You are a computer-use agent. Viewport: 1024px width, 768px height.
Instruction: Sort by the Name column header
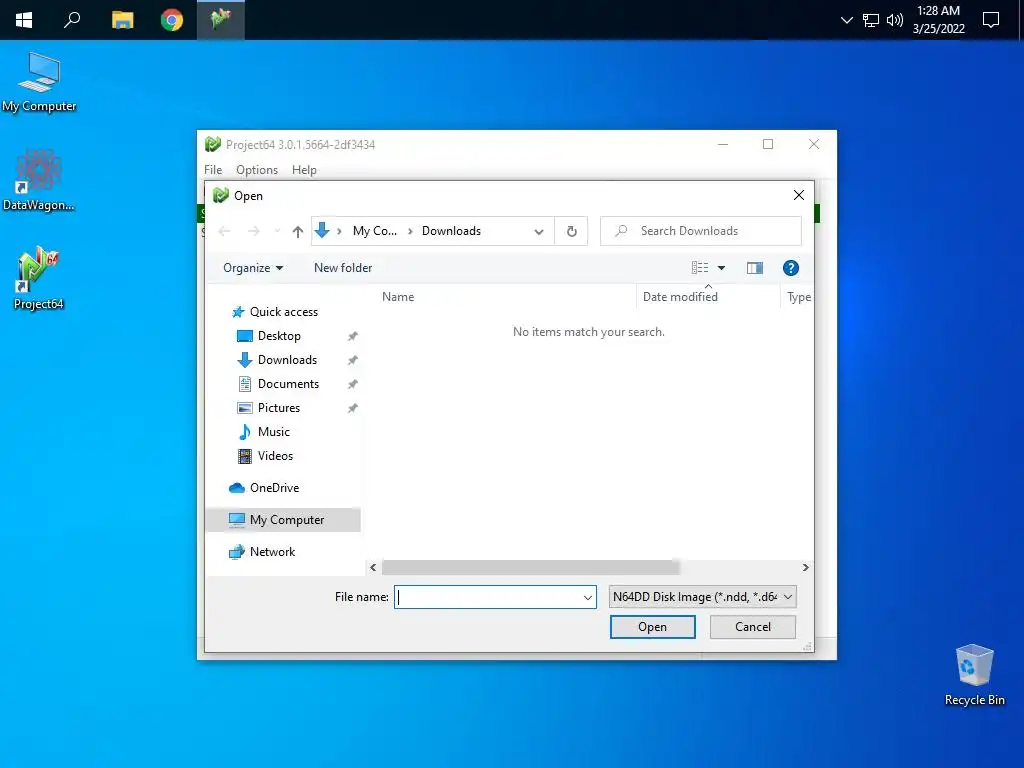398,296
